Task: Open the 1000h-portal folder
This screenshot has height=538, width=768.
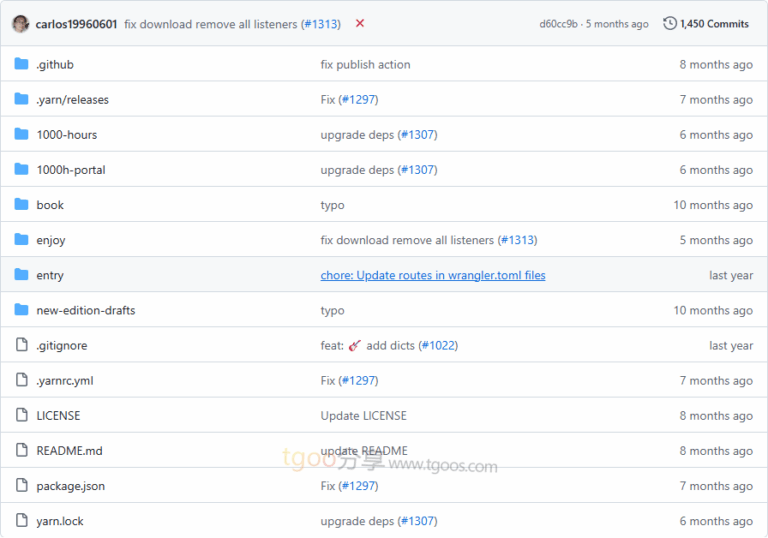Action: point(71,170)
